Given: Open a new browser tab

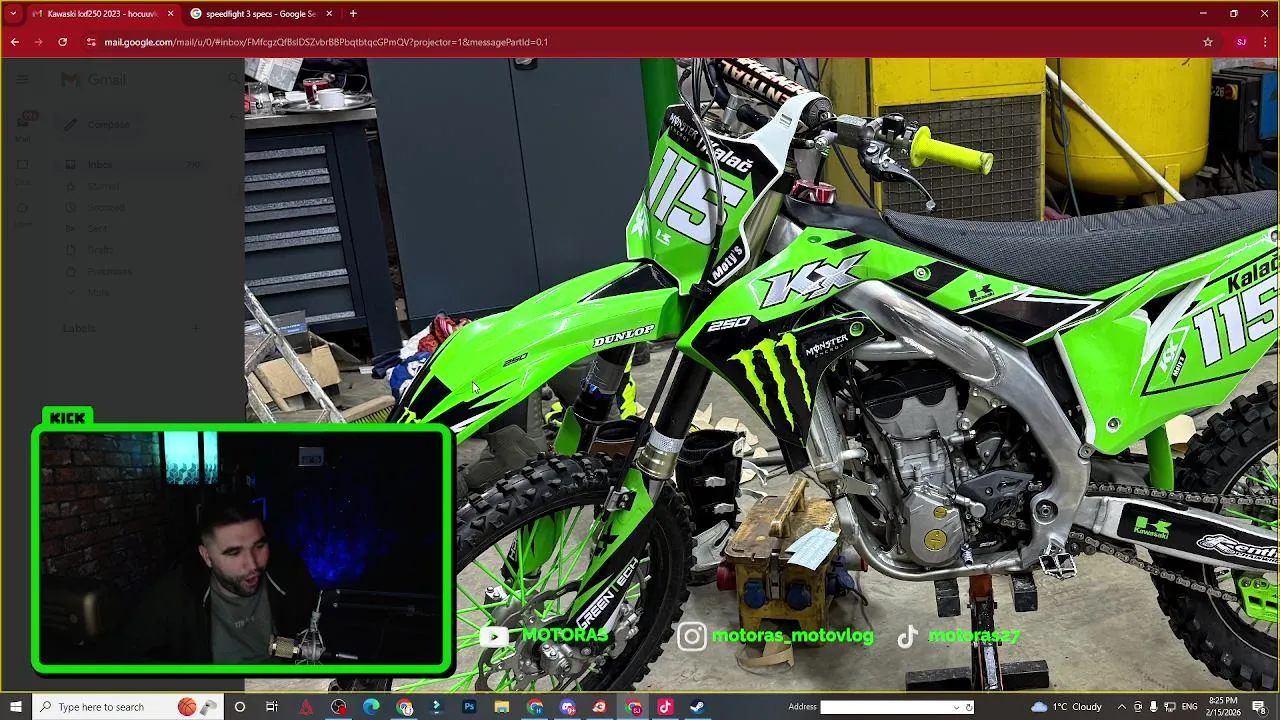Looking at the screenshot, I should [x=353, y=13].
